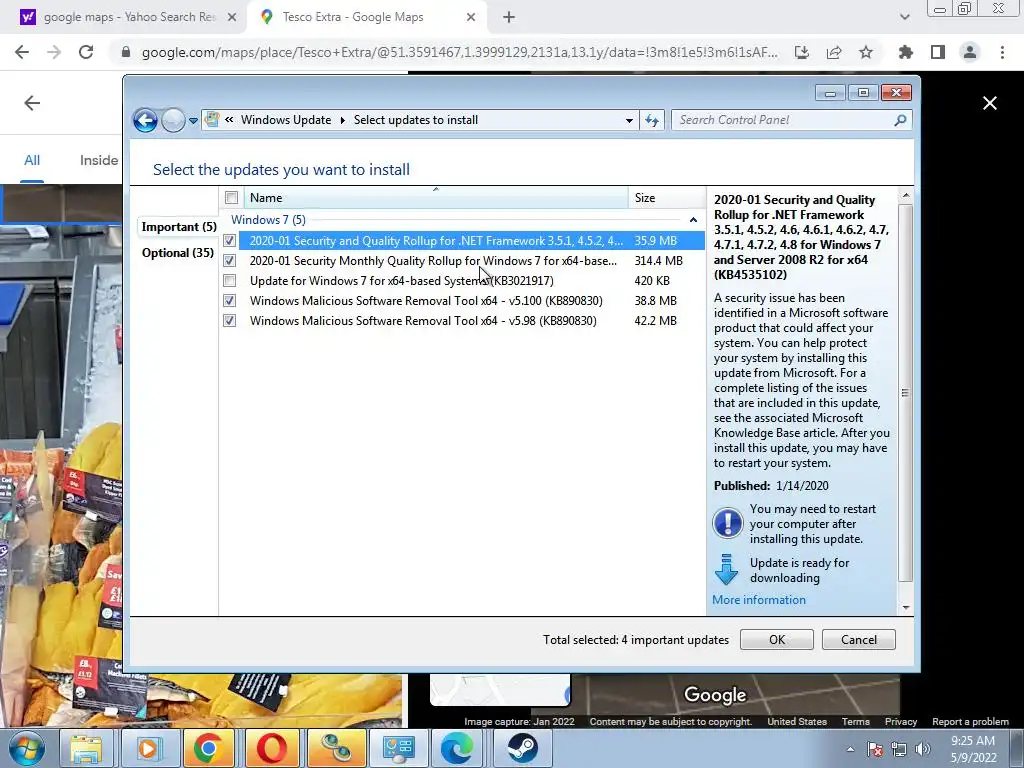Click the volume speaker tray icon
This screenshot has width=1024, height=768.
[923, 749]
